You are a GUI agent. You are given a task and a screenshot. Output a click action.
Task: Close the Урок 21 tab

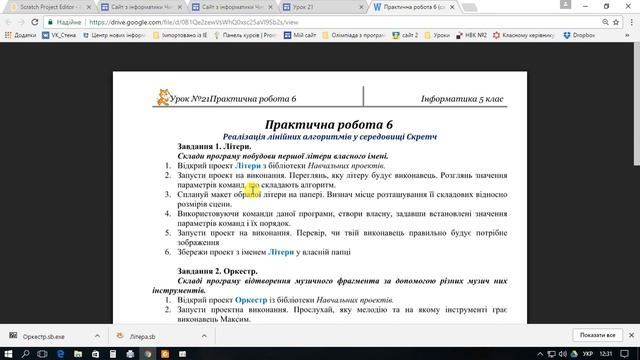[x=361, y=7]
